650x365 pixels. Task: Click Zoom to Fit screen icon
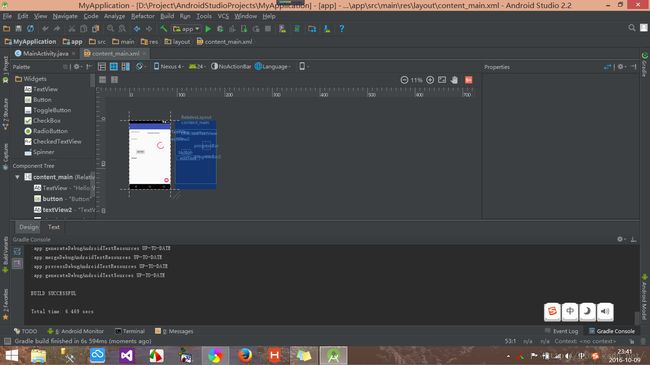coord(442,80)
